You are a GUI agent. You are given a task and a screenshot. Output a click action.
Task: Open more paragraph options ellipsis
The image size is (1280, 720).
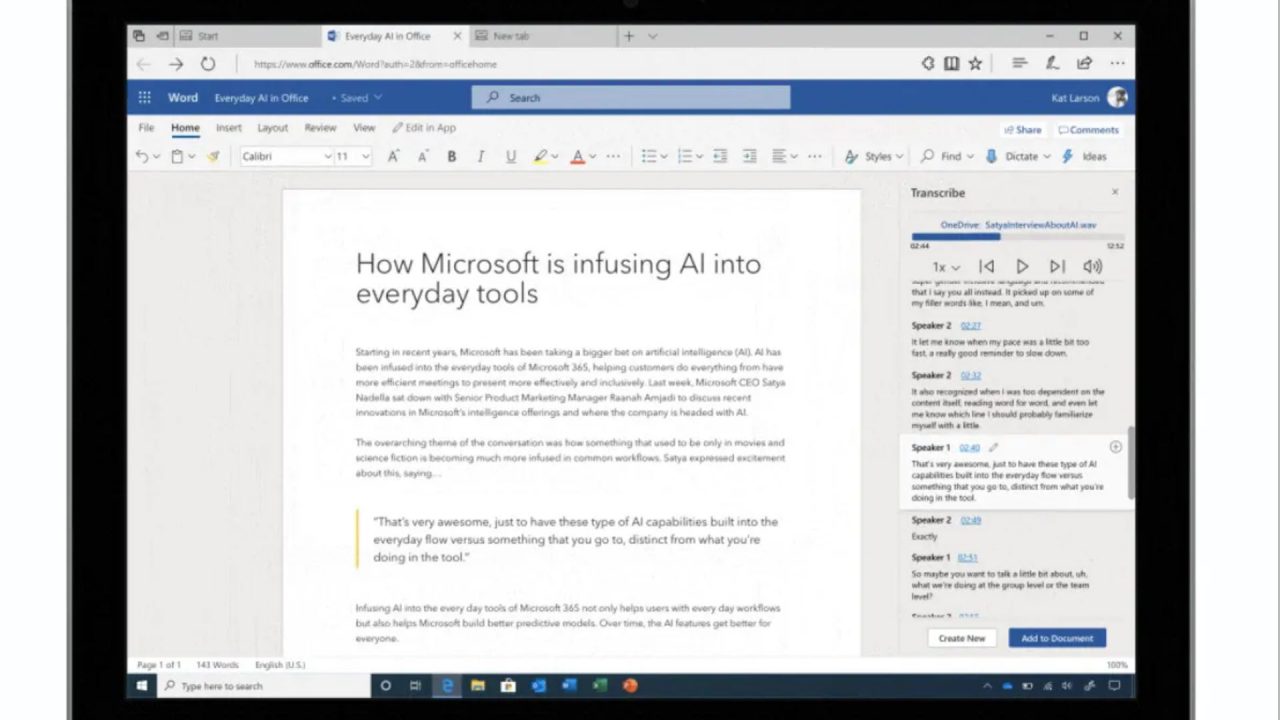[815, 157]
